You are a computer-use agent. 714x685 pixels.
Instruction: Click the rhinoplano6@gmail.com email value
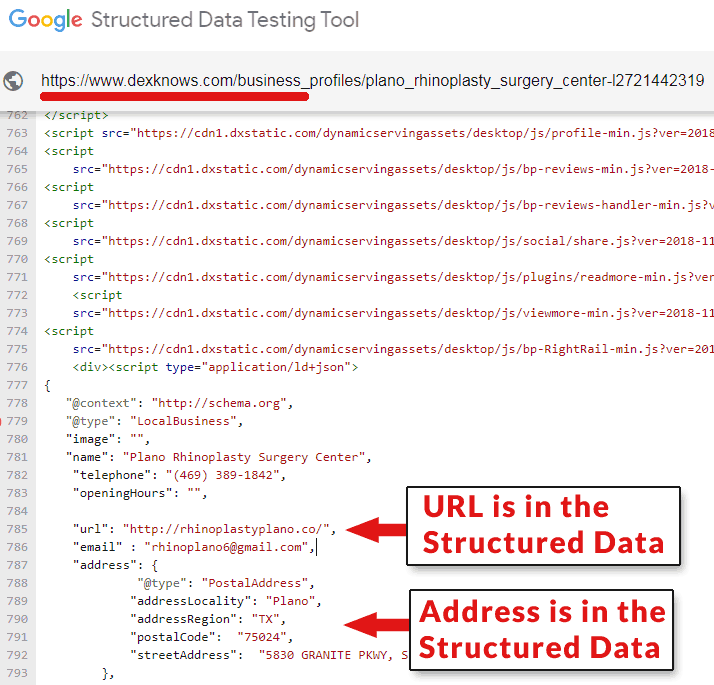pos(229,547)
